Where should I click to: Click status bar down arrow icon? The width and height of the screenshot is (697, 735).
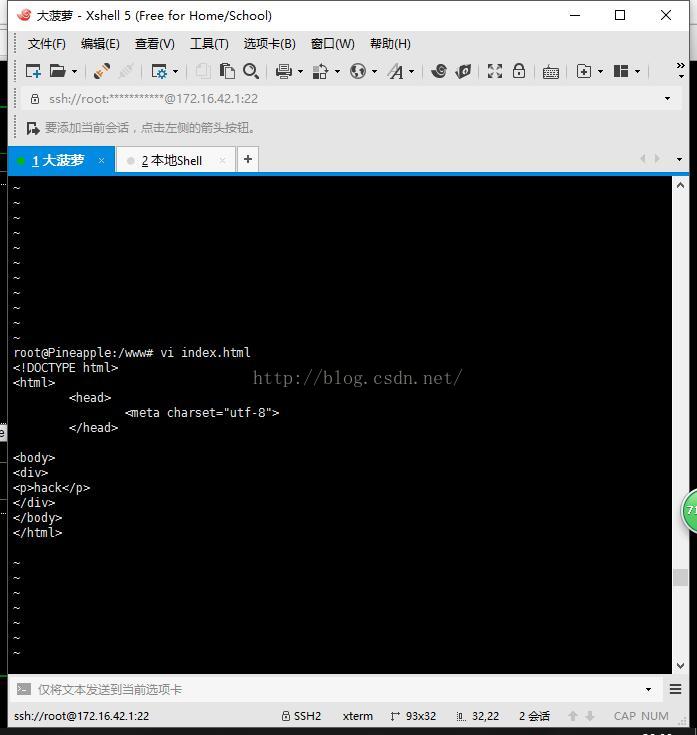[590, 716]
